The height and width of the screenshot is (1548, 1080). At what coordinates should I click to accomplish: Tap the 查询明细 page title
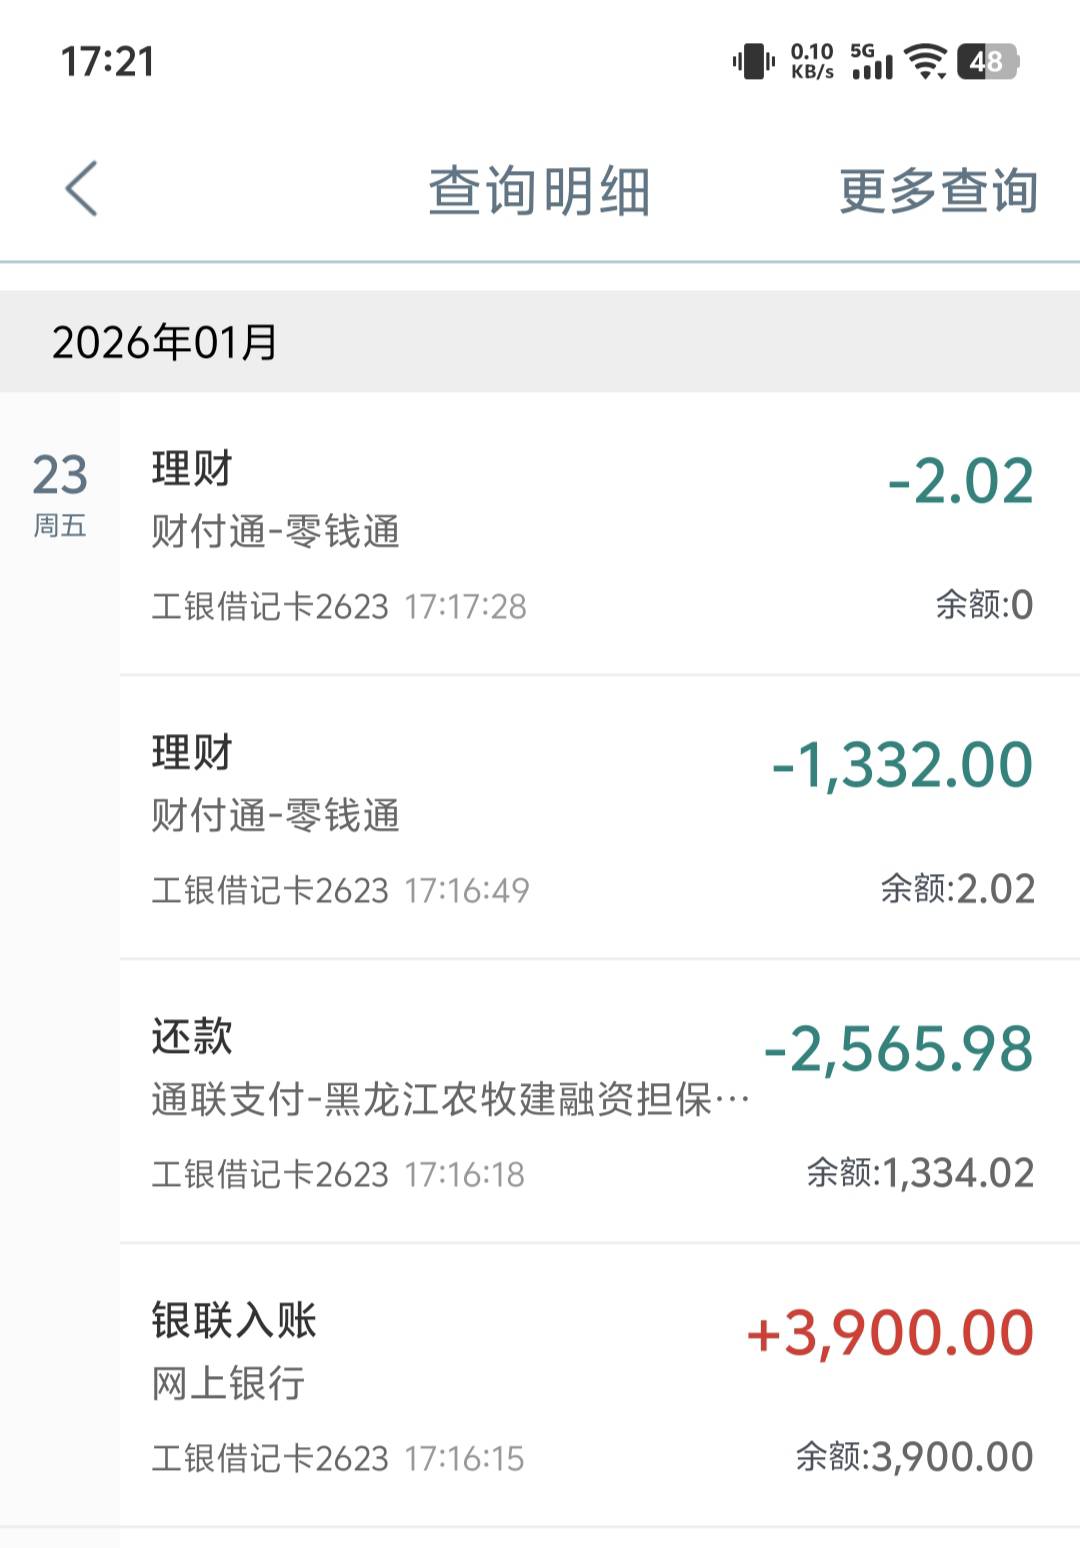(539, 190)
